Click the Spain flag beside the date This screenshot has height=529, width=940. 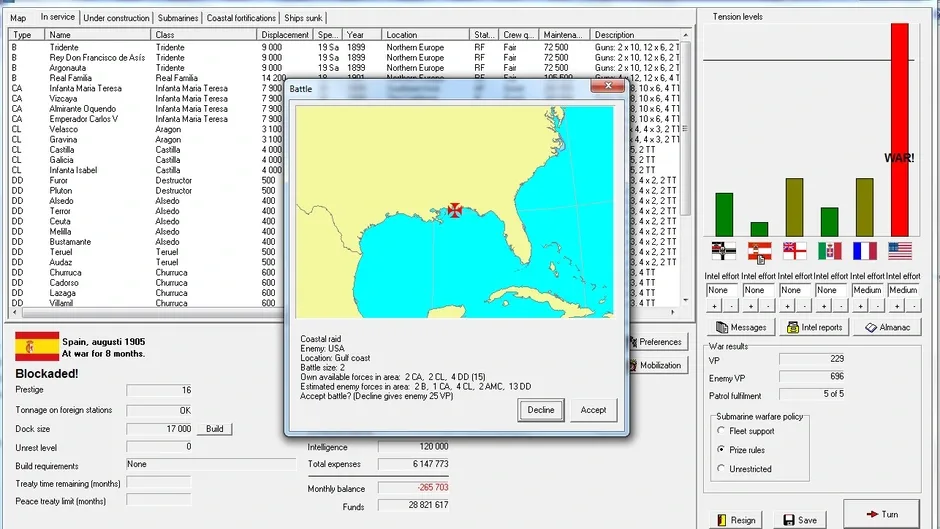pyautogui.click(x=37, y=347)
